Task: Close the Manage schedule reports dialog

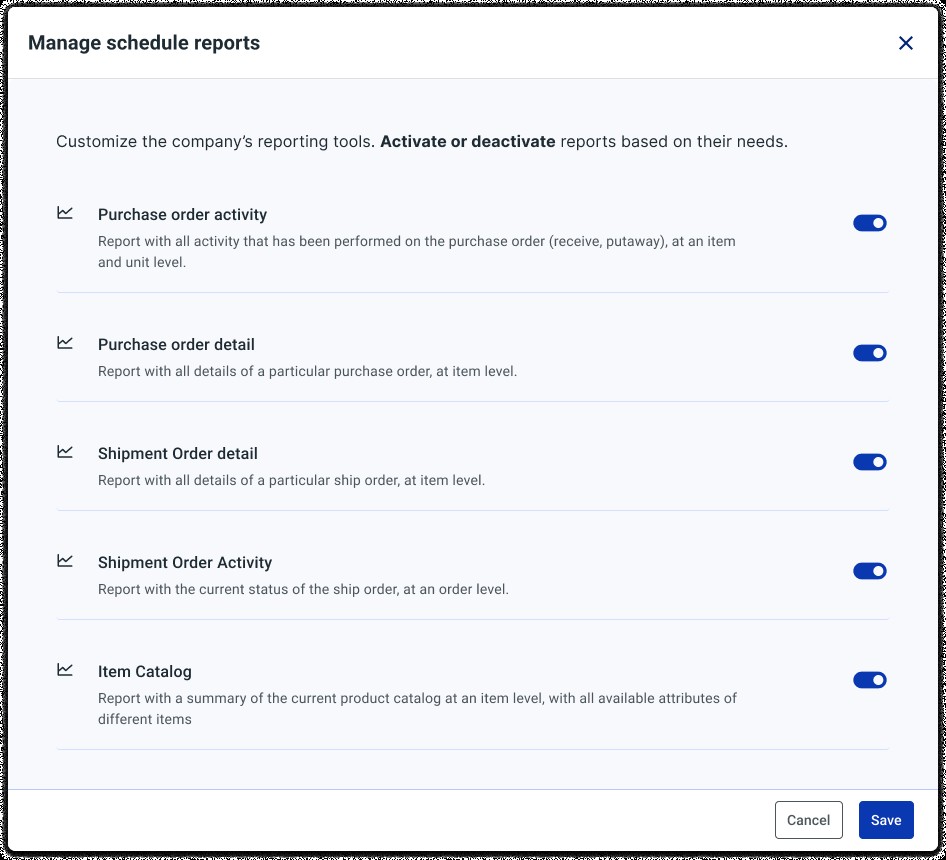Action: [x=906, y=43]
